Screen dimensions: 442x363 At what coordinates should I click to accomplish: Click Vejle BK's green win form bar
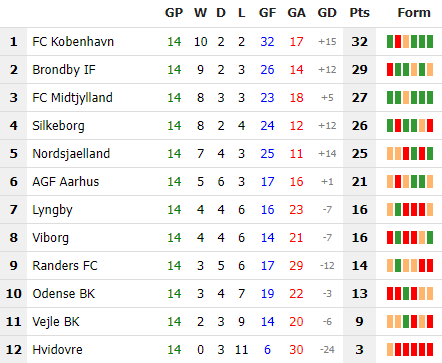406,322
